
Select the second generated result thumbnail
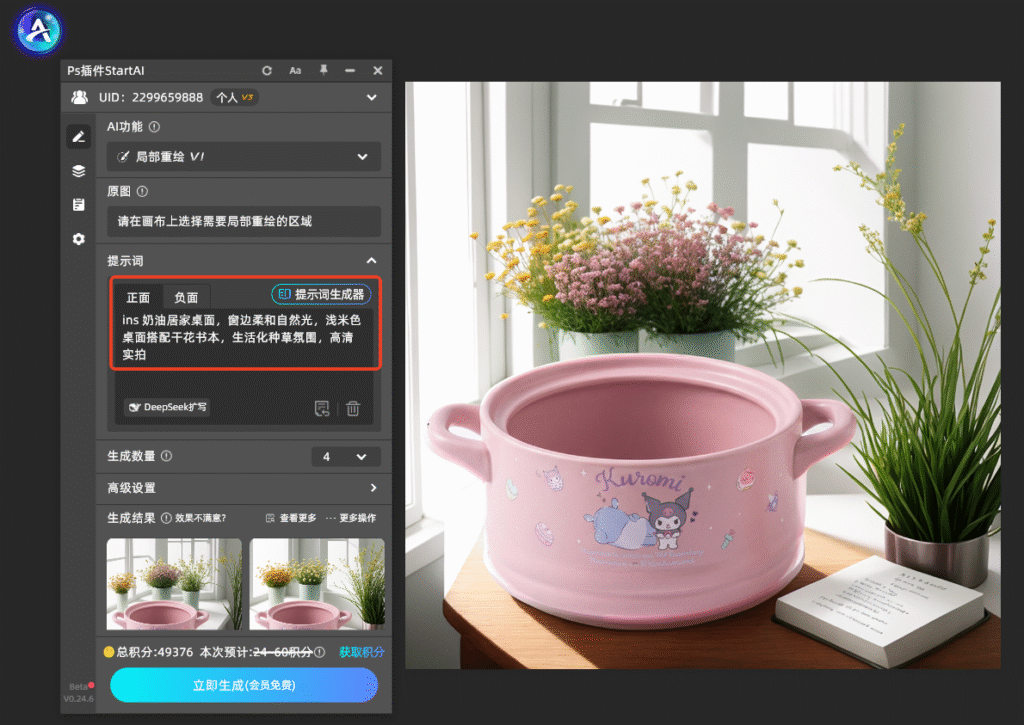pyautogui.click(x=317, y=584)
